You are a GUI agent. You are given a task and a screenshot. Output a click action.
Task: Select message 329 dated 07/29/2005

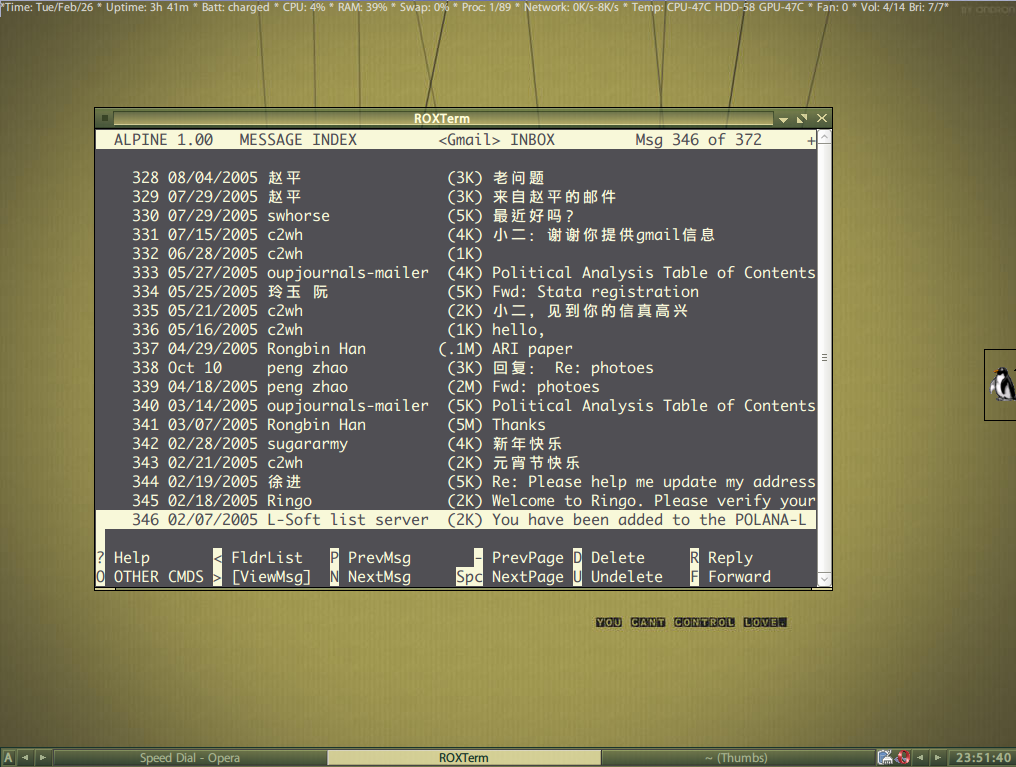(456, 196)
